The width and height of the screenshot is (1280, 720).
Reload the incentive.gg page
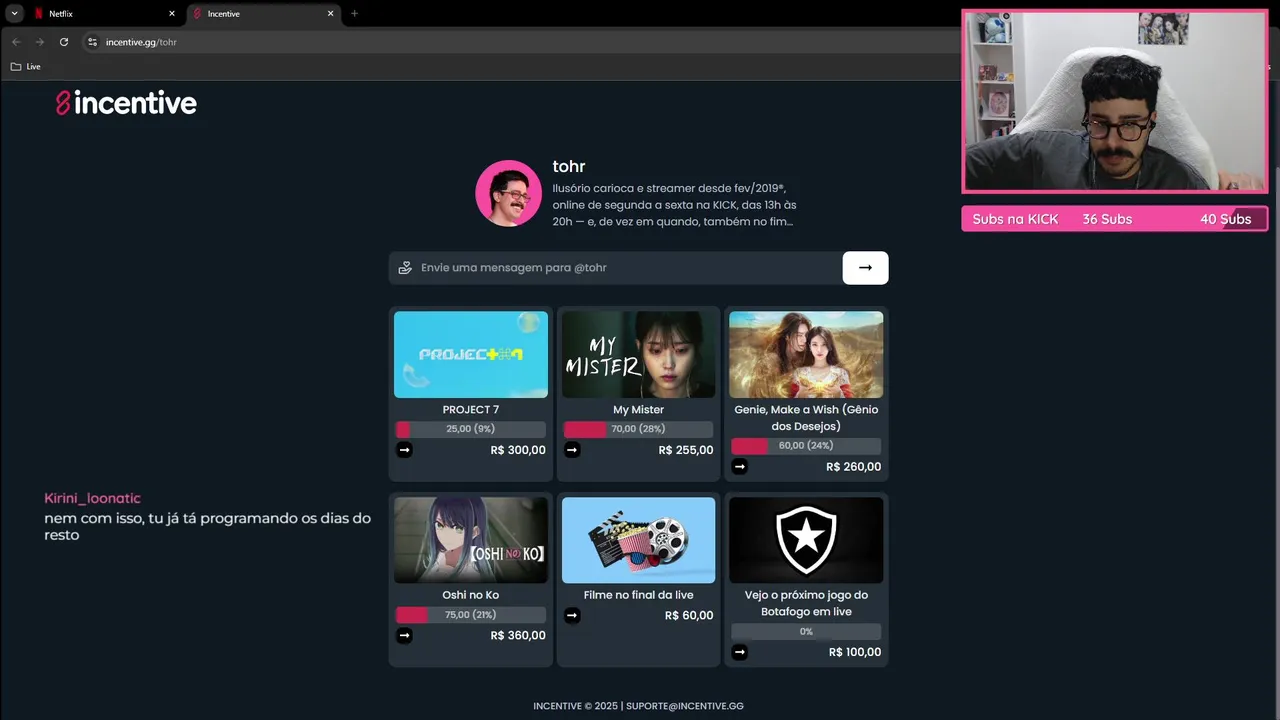coord(64,42)
